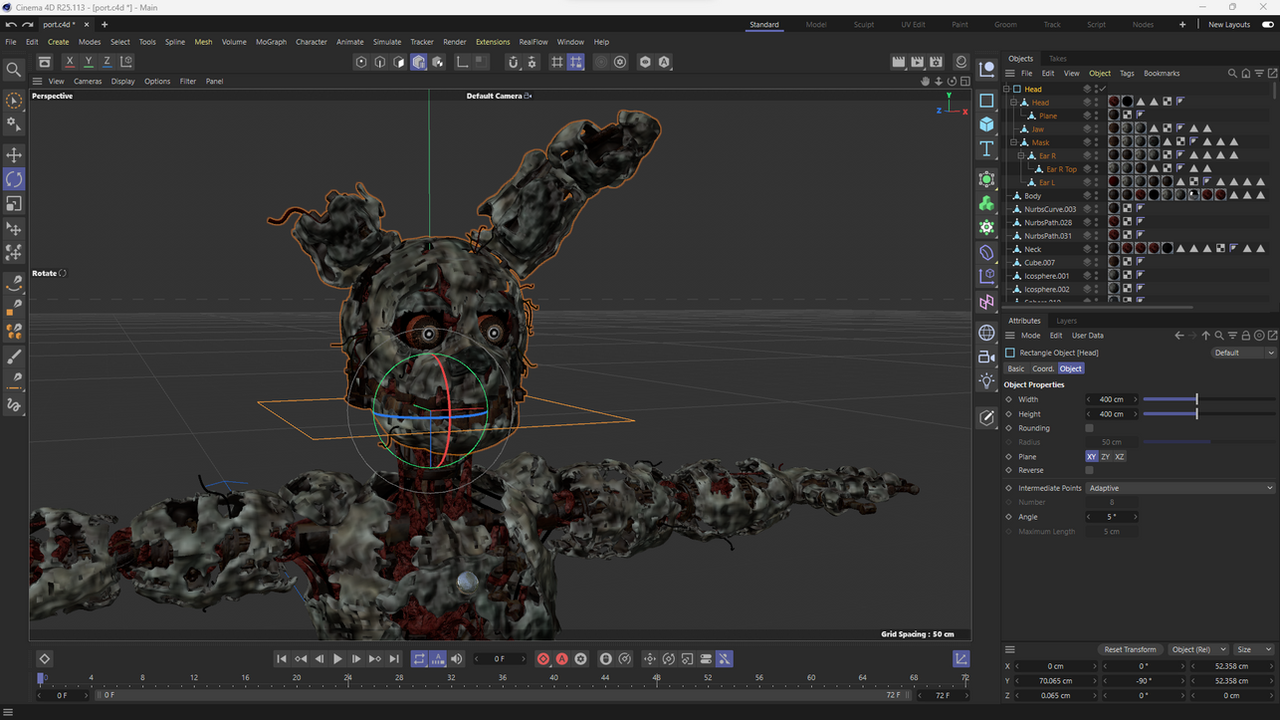Switch to the Takes tab
Viewport: 1280px width, 720px height.
[1057, 59]
